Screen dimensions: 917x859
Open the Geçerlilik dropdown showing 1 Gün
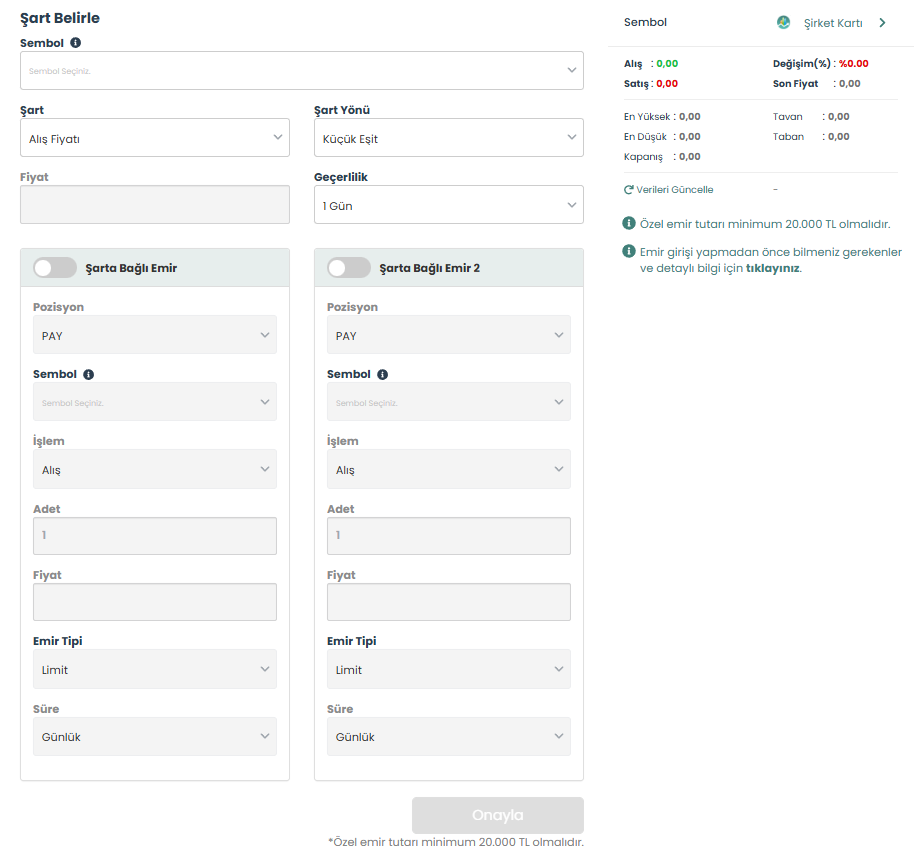click(x=448, y=205)
